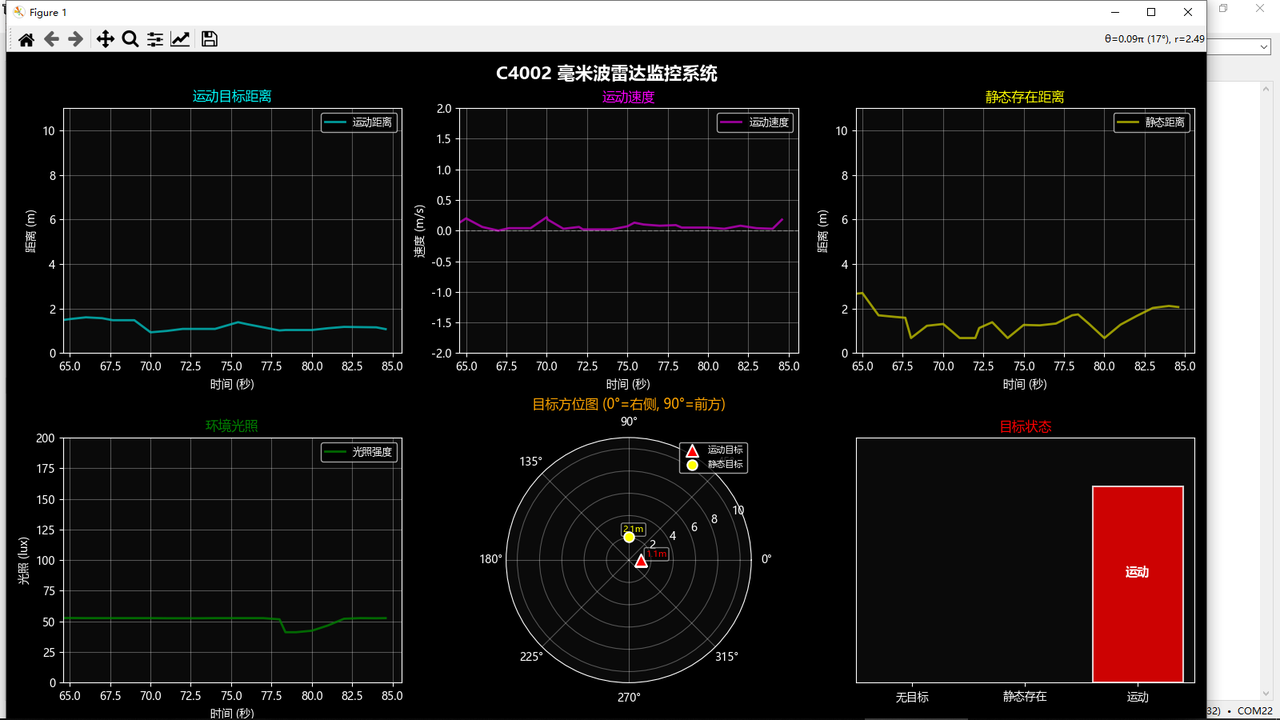Click the 静态距离 legend entry
Image resolution: width=1280 pixels, height=720 pixels.
click(1151, 122)
